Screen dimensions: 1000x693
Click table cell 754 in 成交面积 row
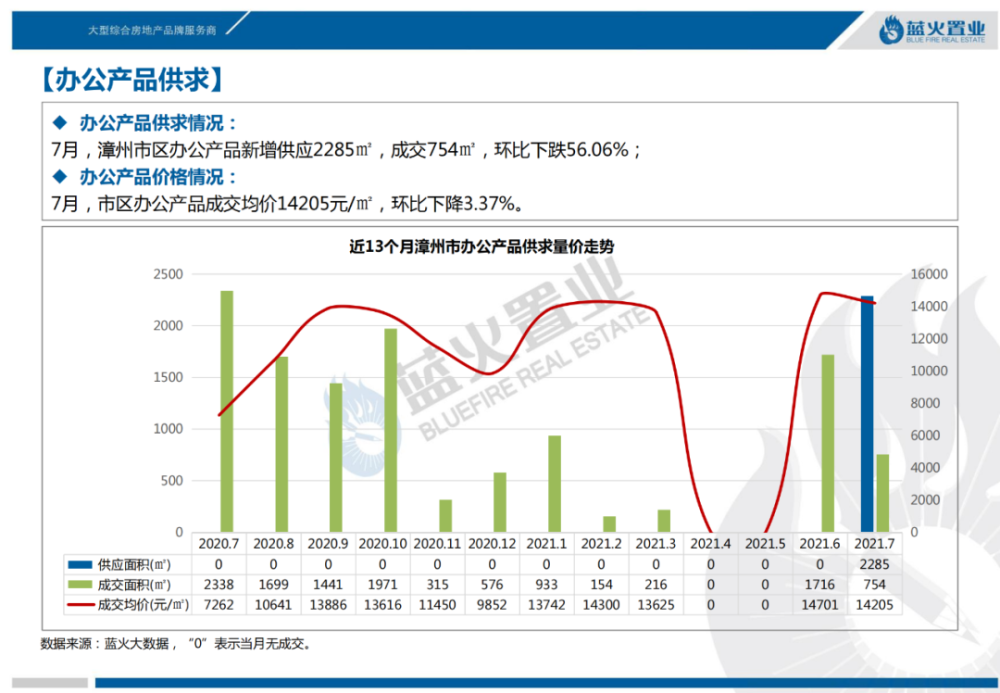click(x=874, y=585)
